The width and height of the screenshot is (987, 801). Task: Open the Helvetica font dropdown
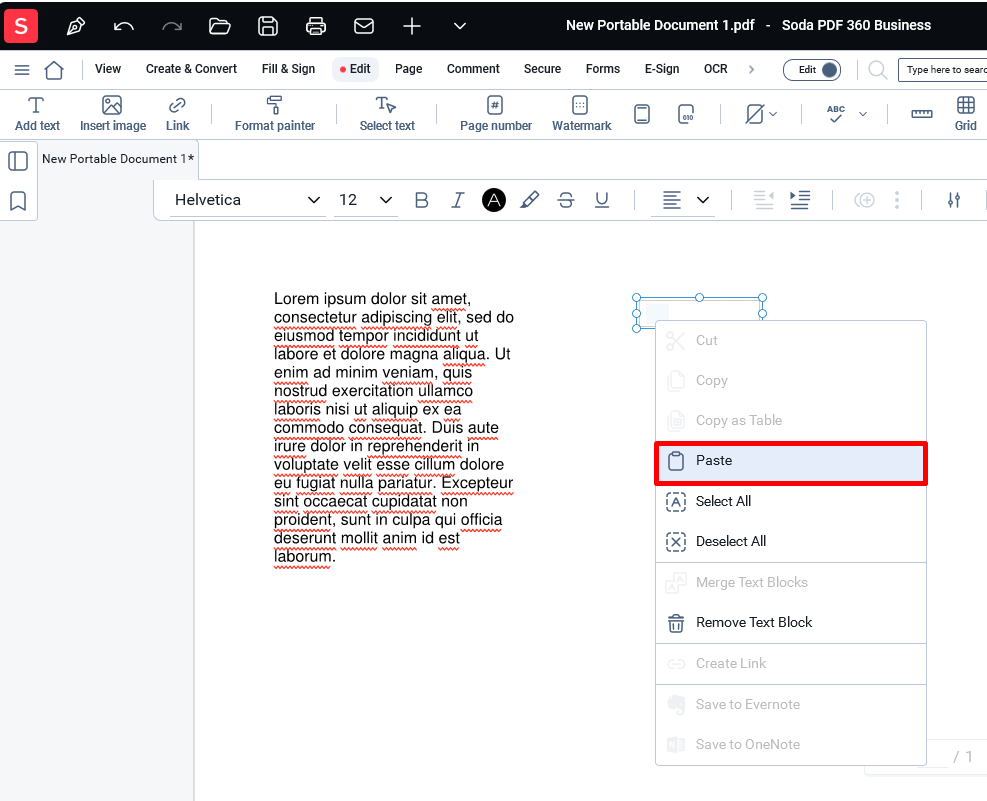248,200
